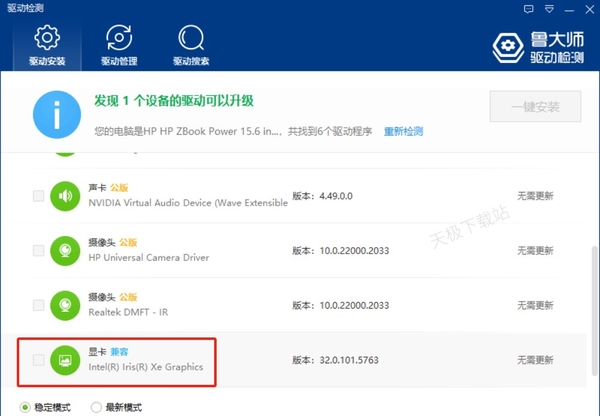Tick the NVIDIA Virtual Audio Device checkbox
This screenshot has height=416, width=600.
tap(39, 196)
